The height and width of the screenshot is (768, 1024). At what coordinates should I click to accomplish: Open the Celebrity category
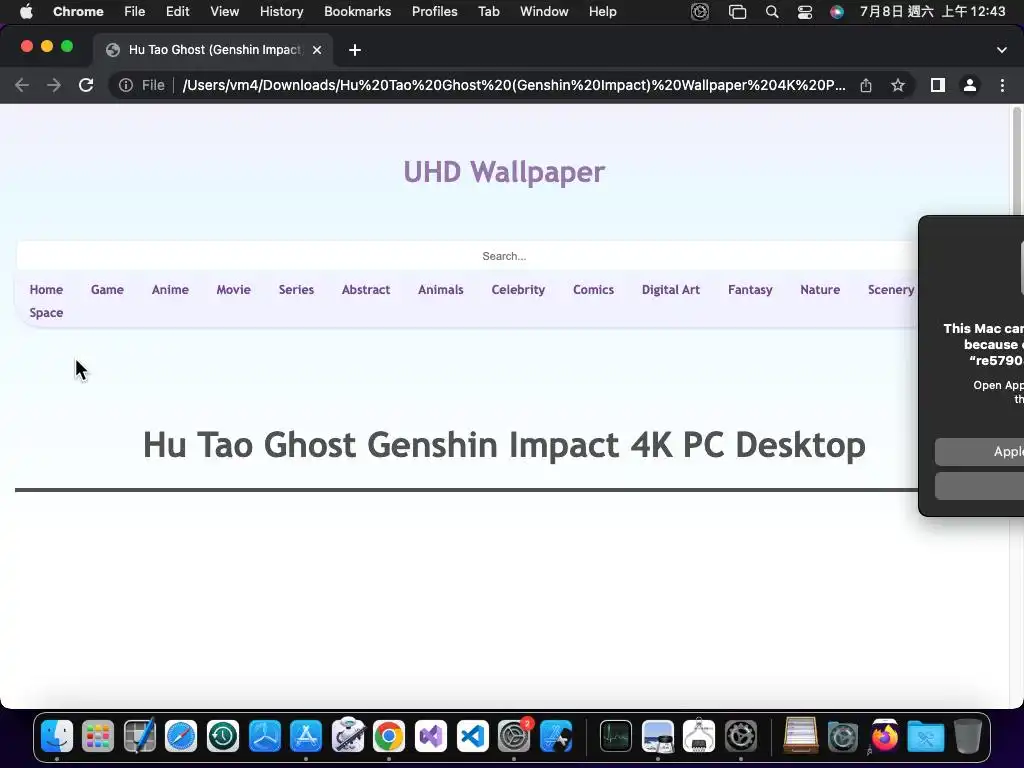(518, 290)
